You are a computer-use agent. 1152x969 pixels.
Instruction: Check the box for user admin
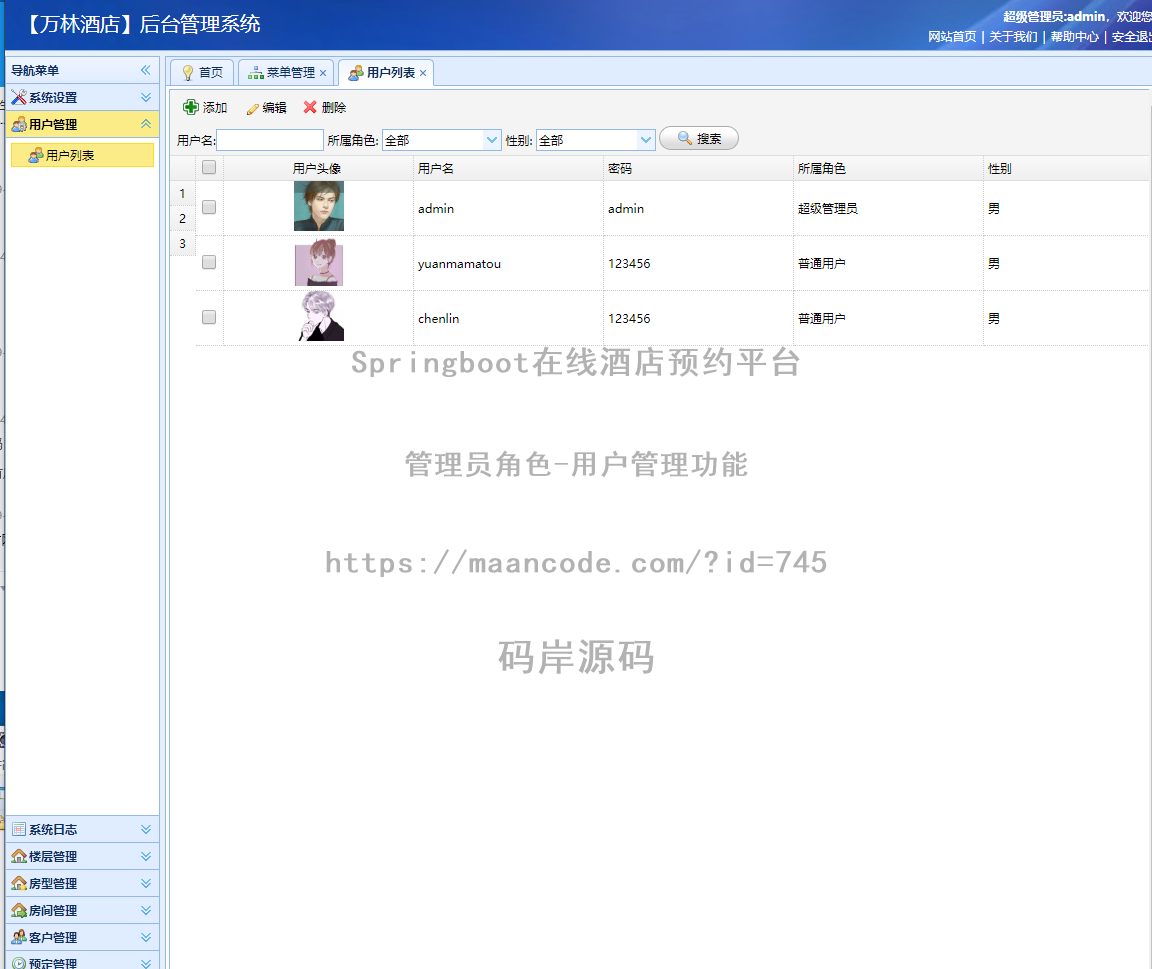[x=209, y=207]
